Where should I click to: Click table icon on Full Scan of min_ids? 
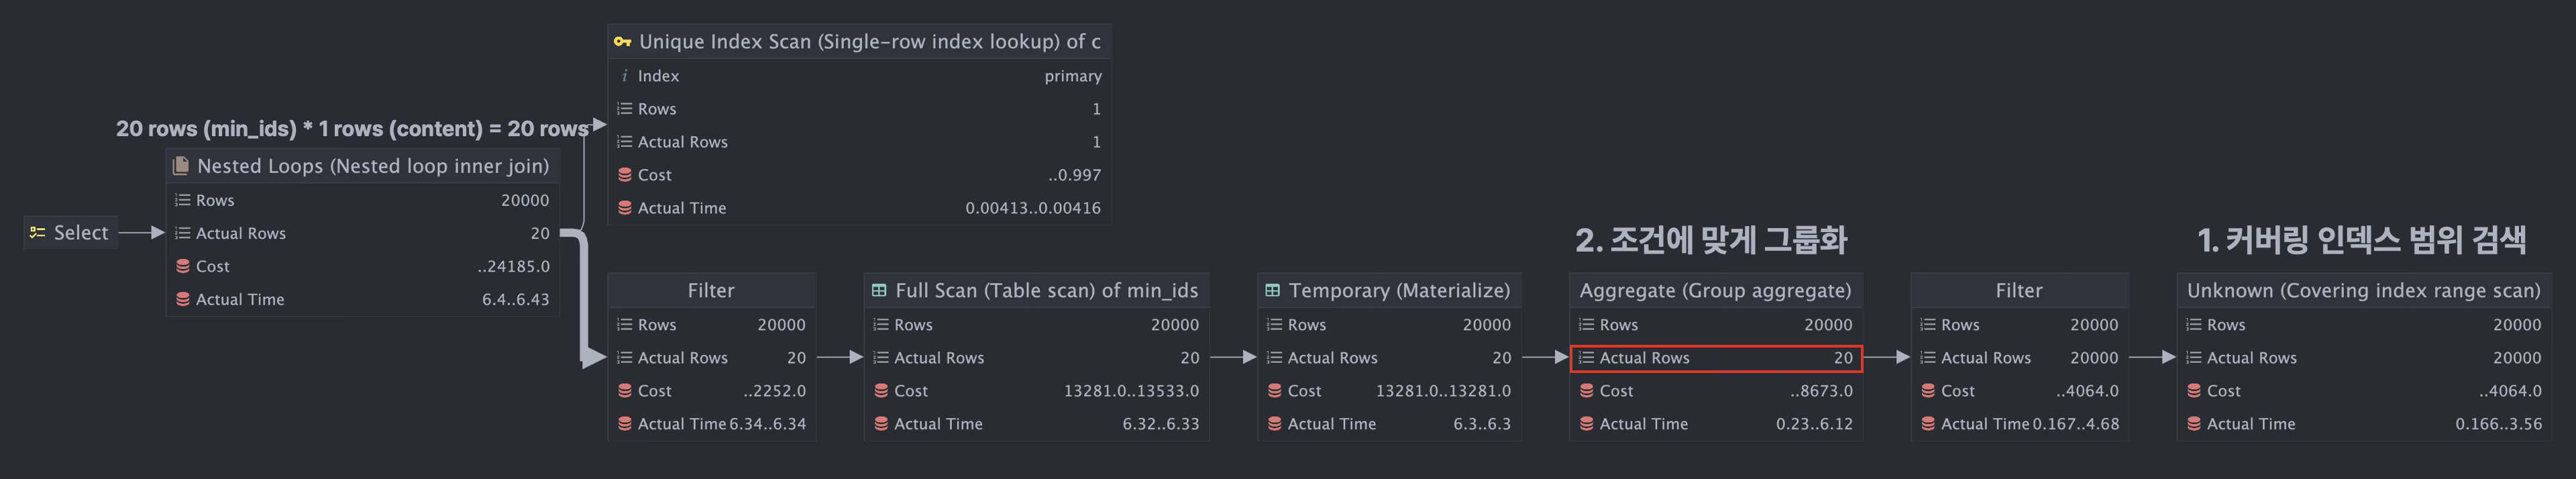(879, 291)
